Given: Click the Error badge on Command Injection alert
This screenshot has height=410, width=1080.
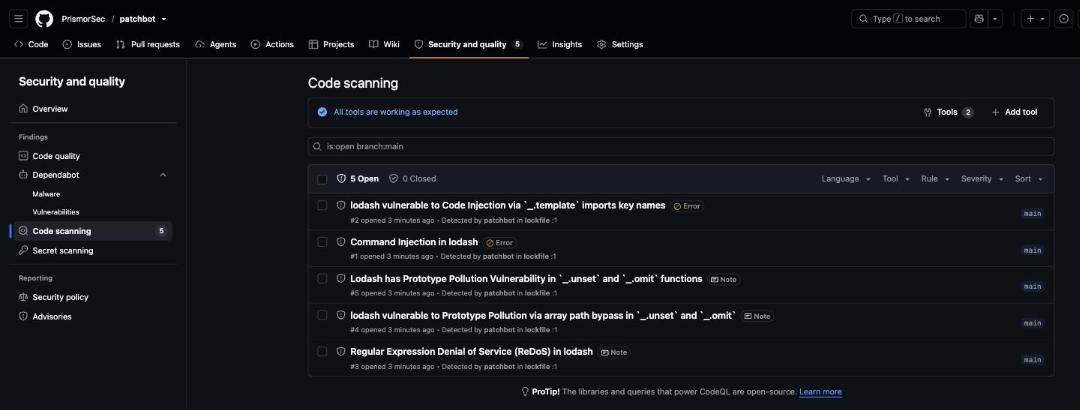Looking at the screenshot, I should 500,243.
